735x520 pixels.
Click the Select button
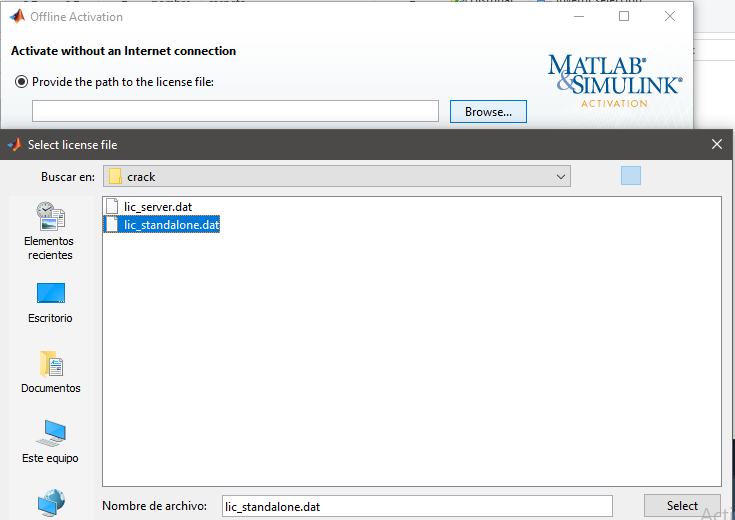(x=682, y=505)
